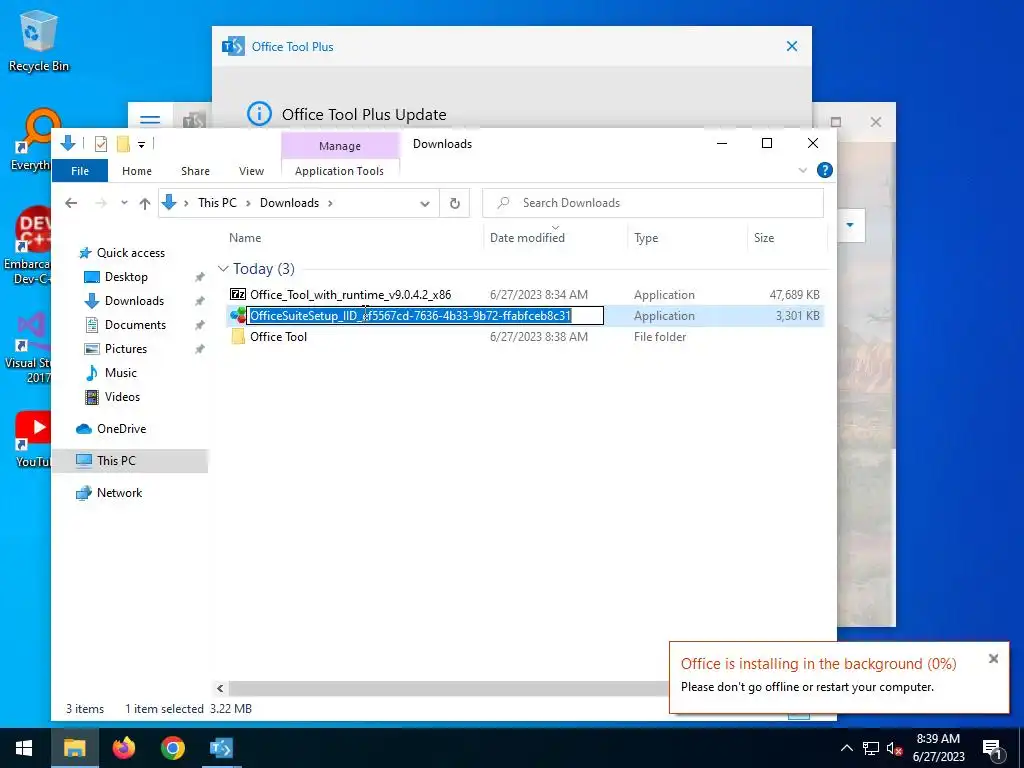Open File Explorer from the taskbar
The width and height of the screenshot is (1024, 768).
pos(74,748)
